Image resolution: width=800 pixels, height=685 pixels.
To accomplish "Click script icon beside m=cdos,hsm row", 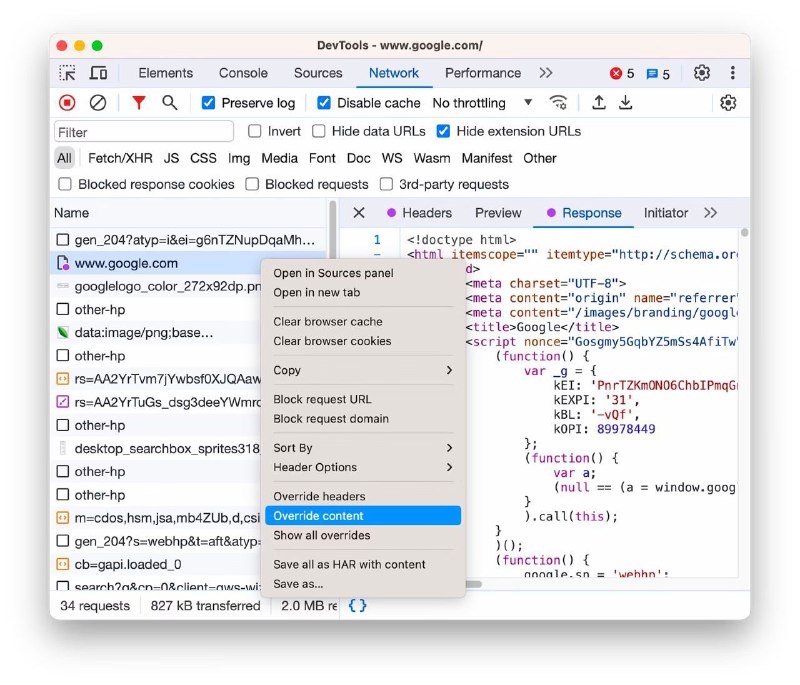I will pyautogui.click(x=62, y=518).
